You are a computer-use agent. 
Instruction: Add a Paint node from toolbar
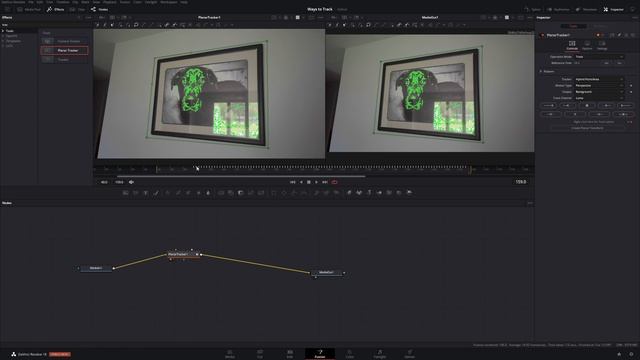click(156, 193)
